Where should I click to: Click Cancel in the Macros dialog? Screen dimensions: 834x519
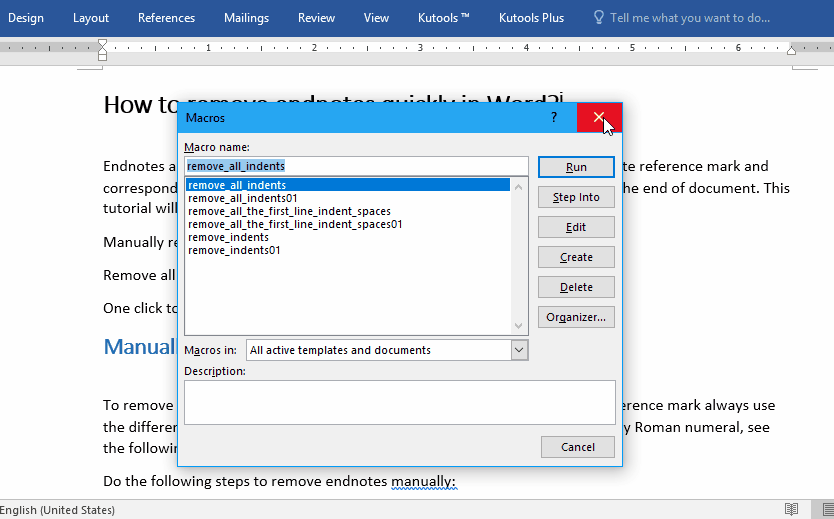578,447
